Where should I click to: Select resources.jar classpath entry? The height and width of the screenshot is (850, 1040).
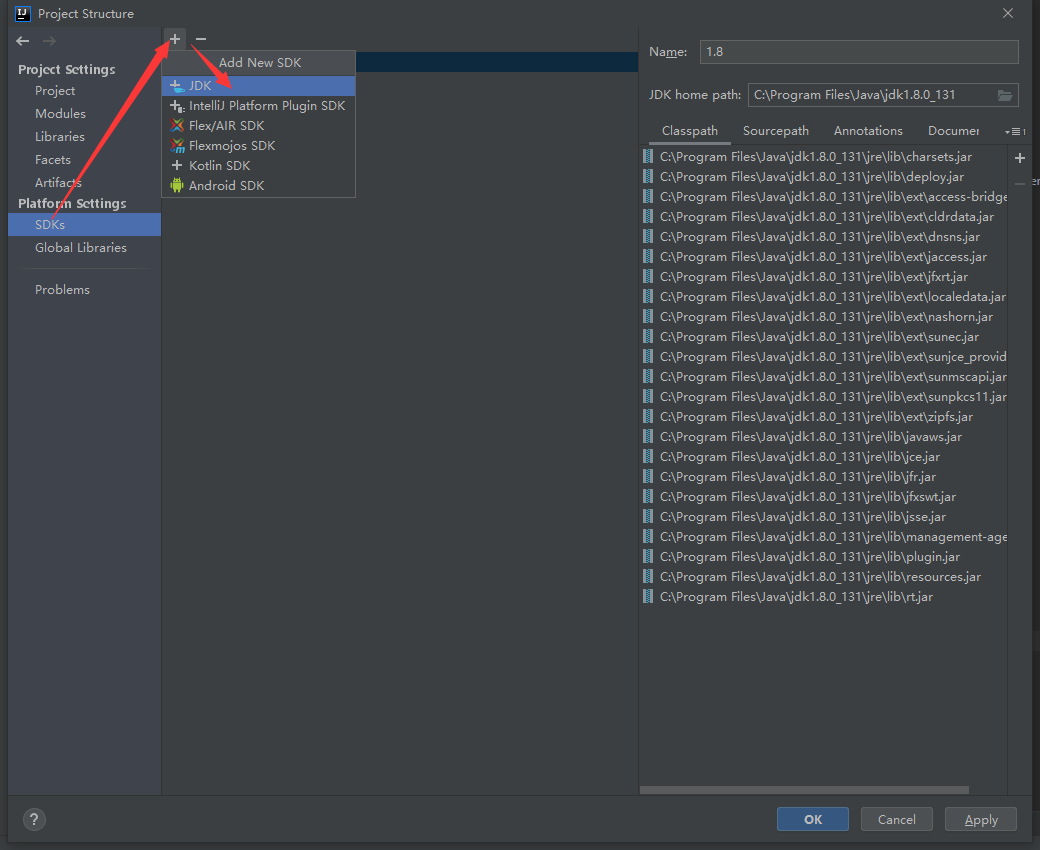click(x=822, y=577)
